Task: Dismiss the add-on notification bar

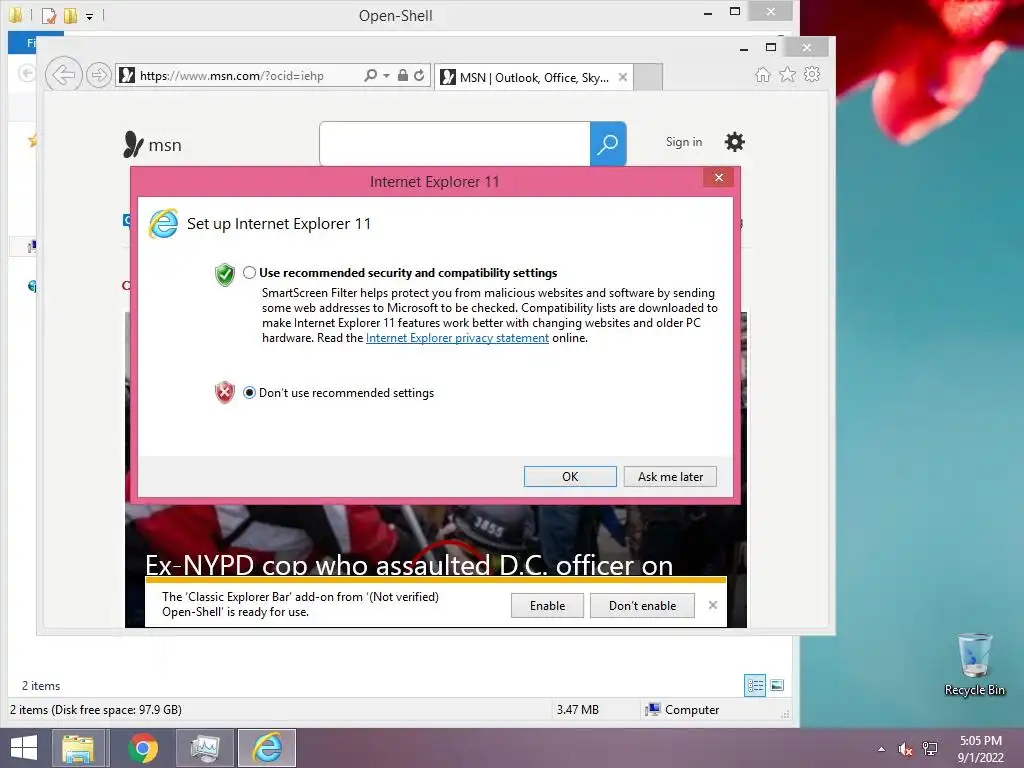Action: point(712,605)
